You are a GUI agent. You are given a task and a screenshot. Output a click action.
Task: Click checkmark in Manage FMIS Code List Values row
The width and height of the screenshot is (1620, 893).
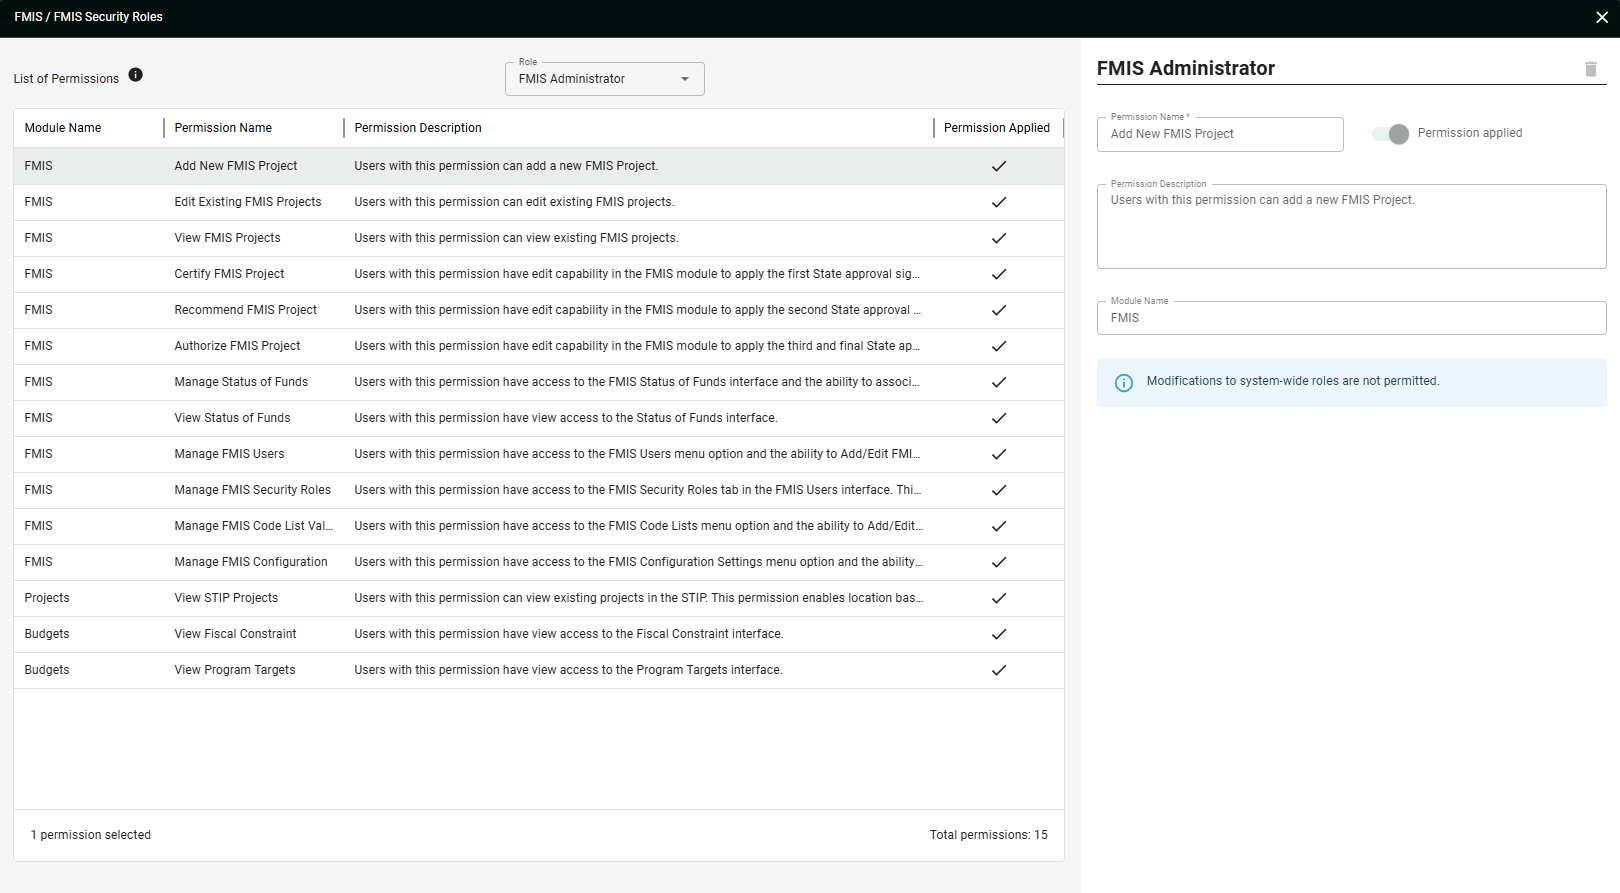(x=999, y=526)
